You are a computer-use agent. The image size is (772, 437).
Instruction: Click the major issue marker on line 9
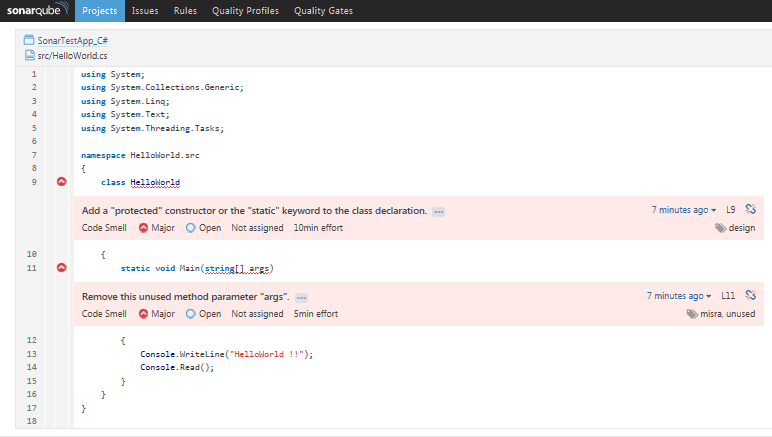(62, 182)
